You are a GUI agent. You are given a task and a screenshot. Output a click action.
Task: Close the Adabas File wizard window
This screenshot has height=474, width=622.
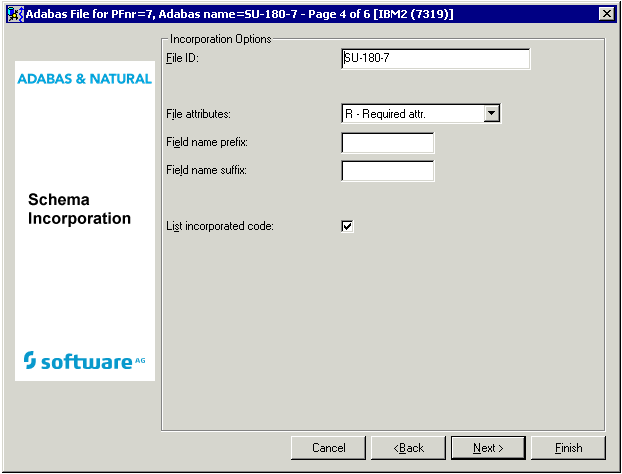tap(605, 13)
